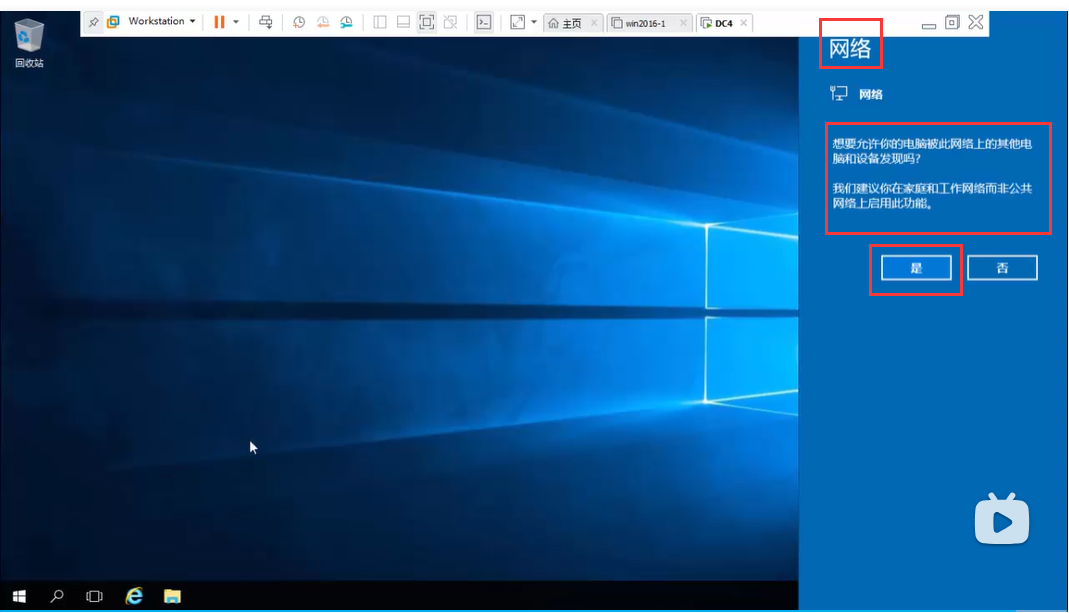Restore the VMware window size
Image resolution: width=1069 pixels, height=613 pixels.
952,23
